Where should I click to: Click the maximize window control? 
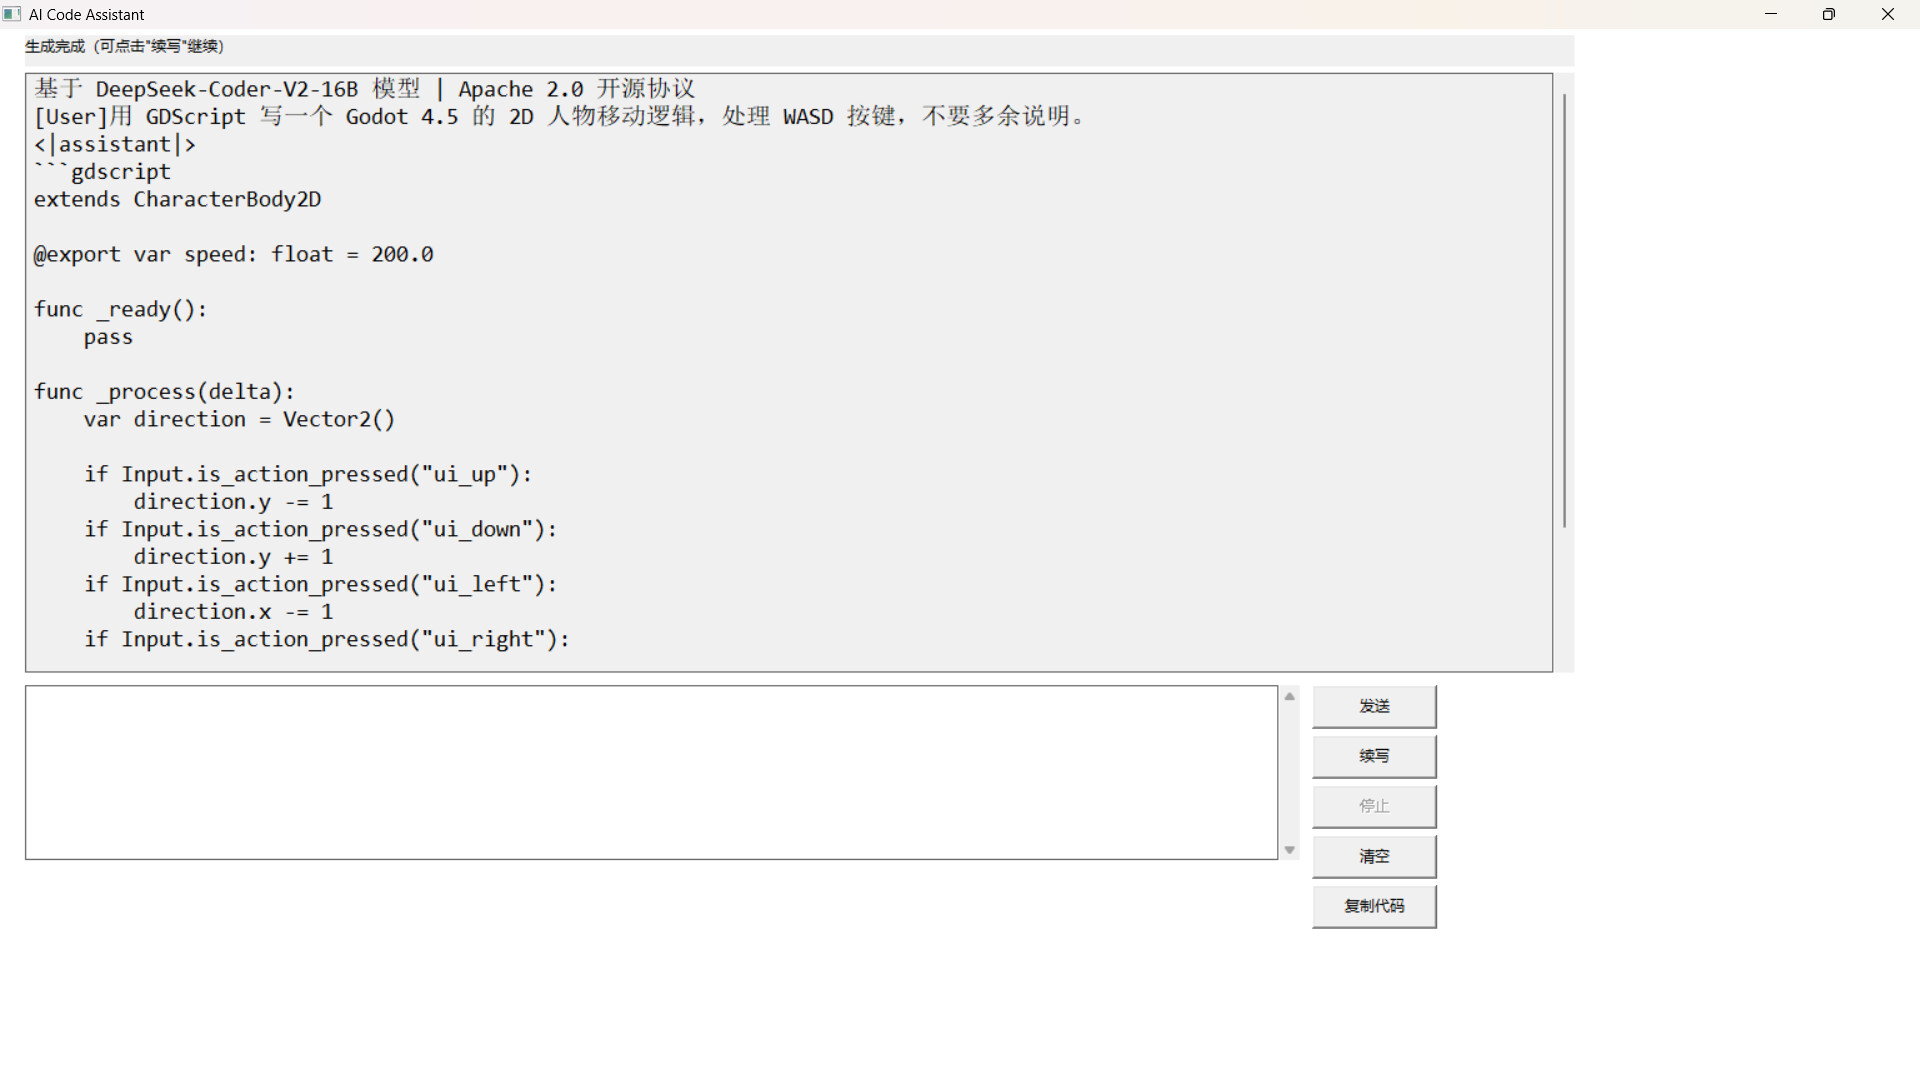[x=1829, y=14]
